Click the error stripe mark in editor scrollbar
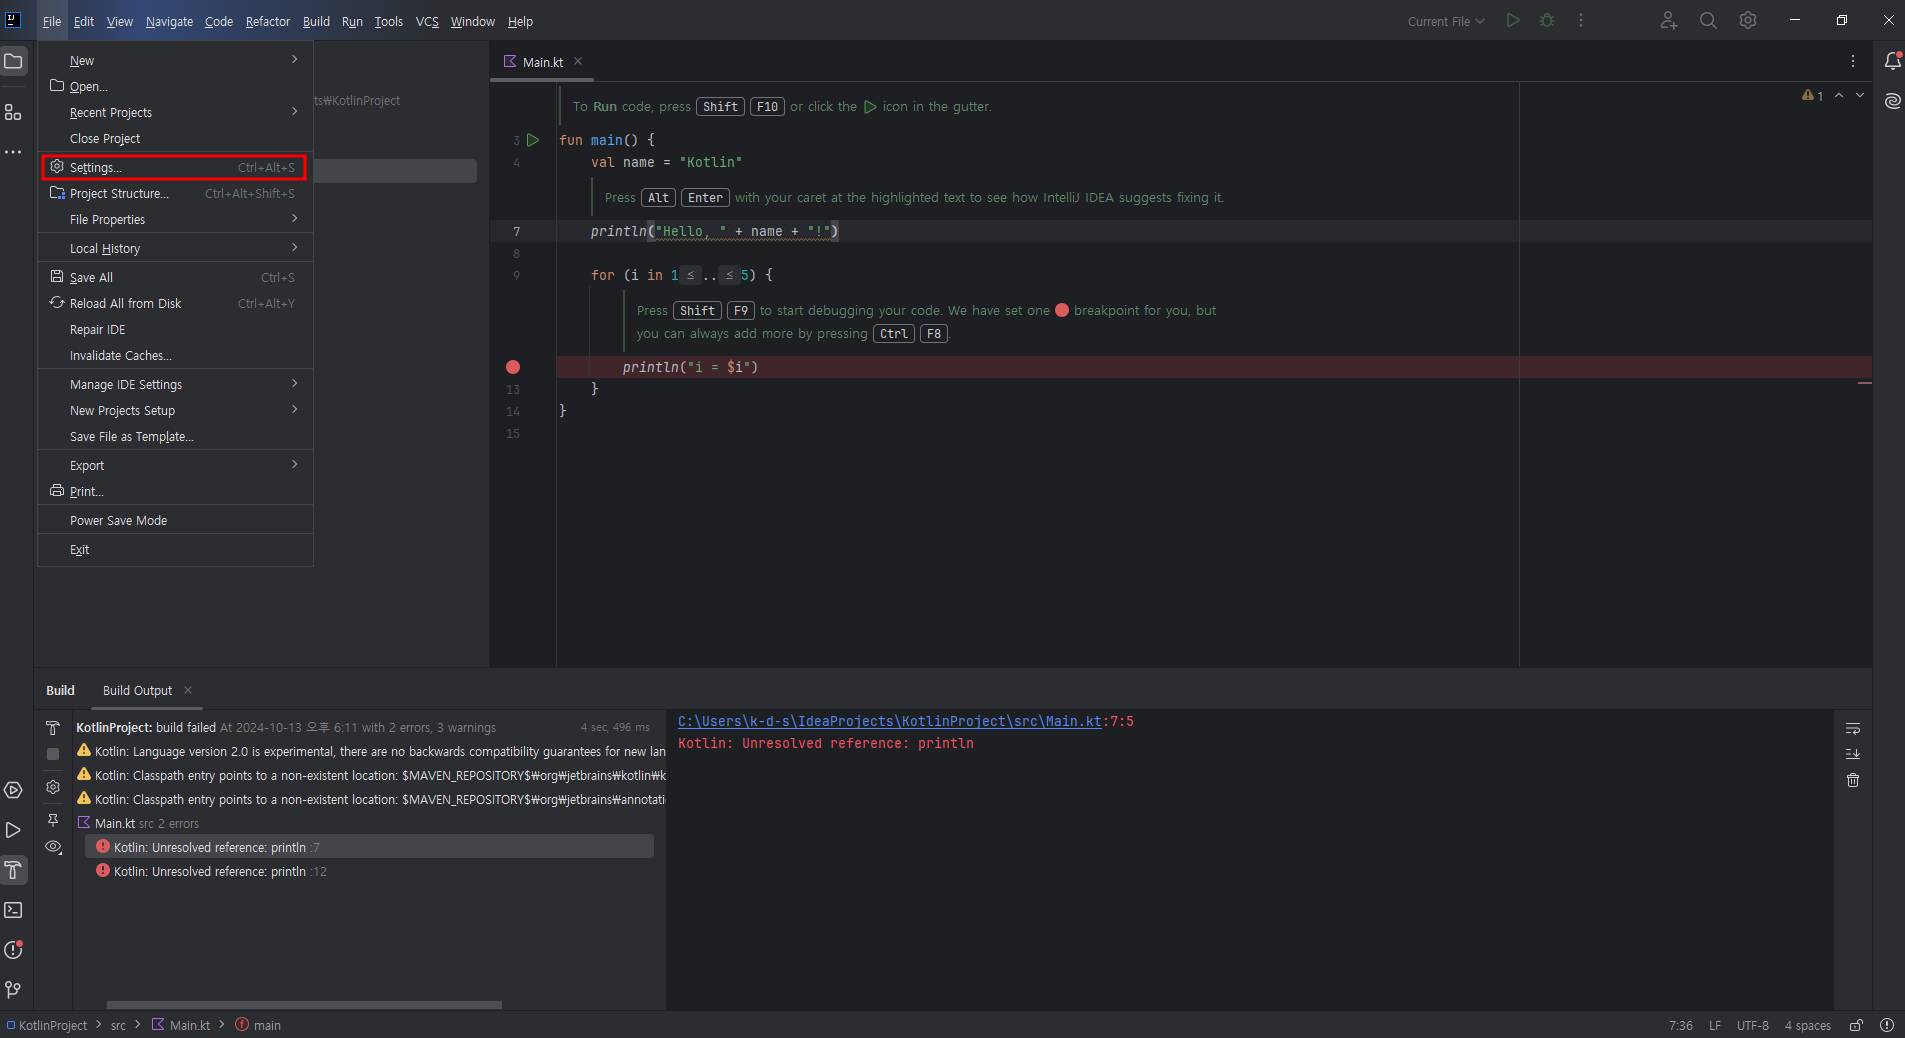This screenshot has height=1038, width=1905. coord(1865,383)
